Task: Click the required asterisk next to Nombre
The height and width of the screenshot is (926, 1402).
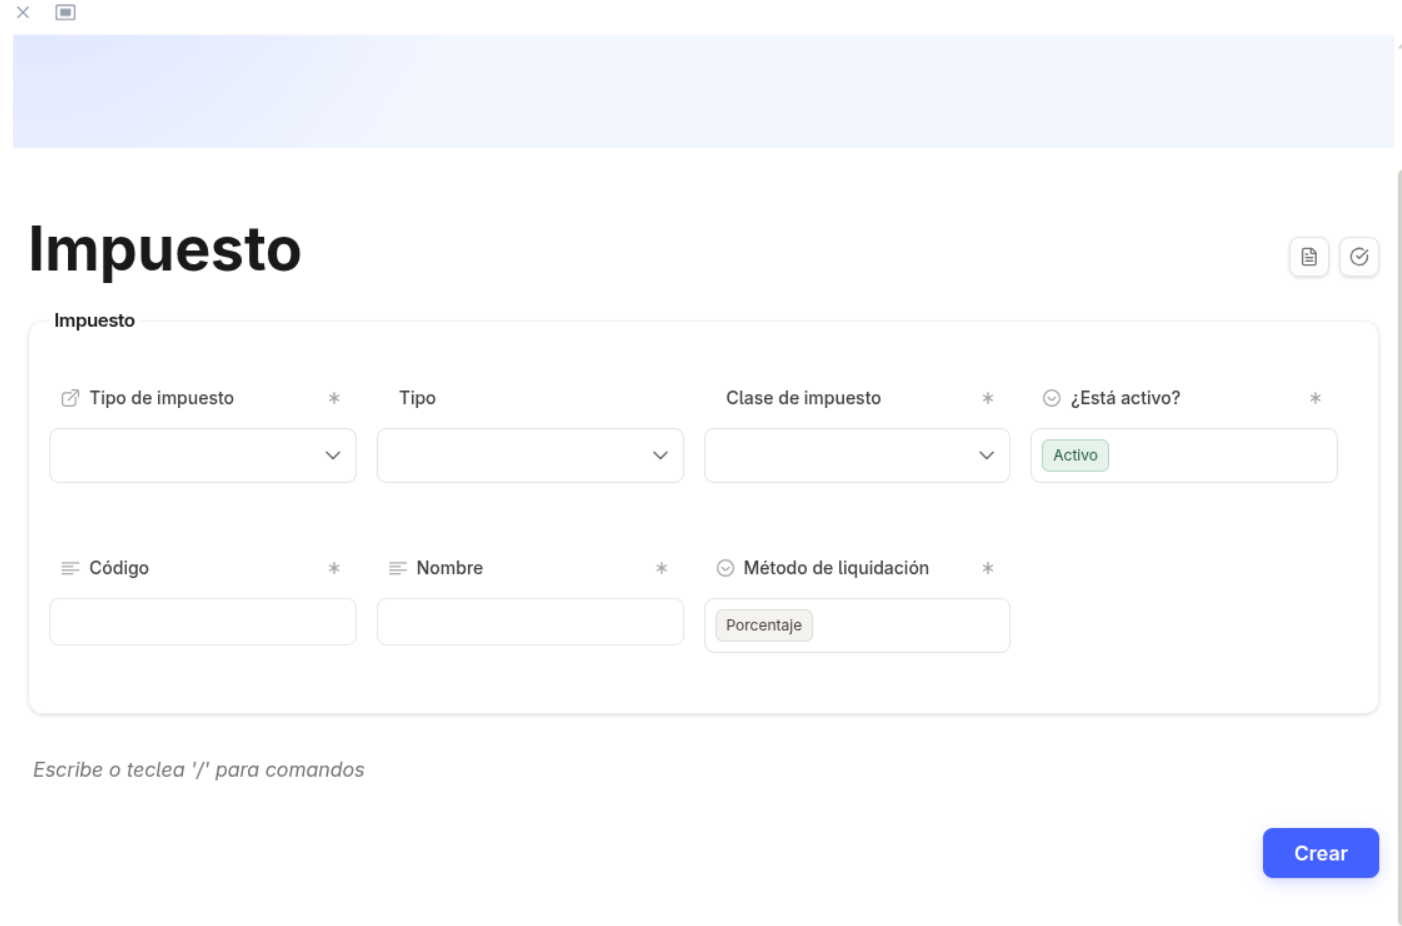Action: click(x=661, y=568)
